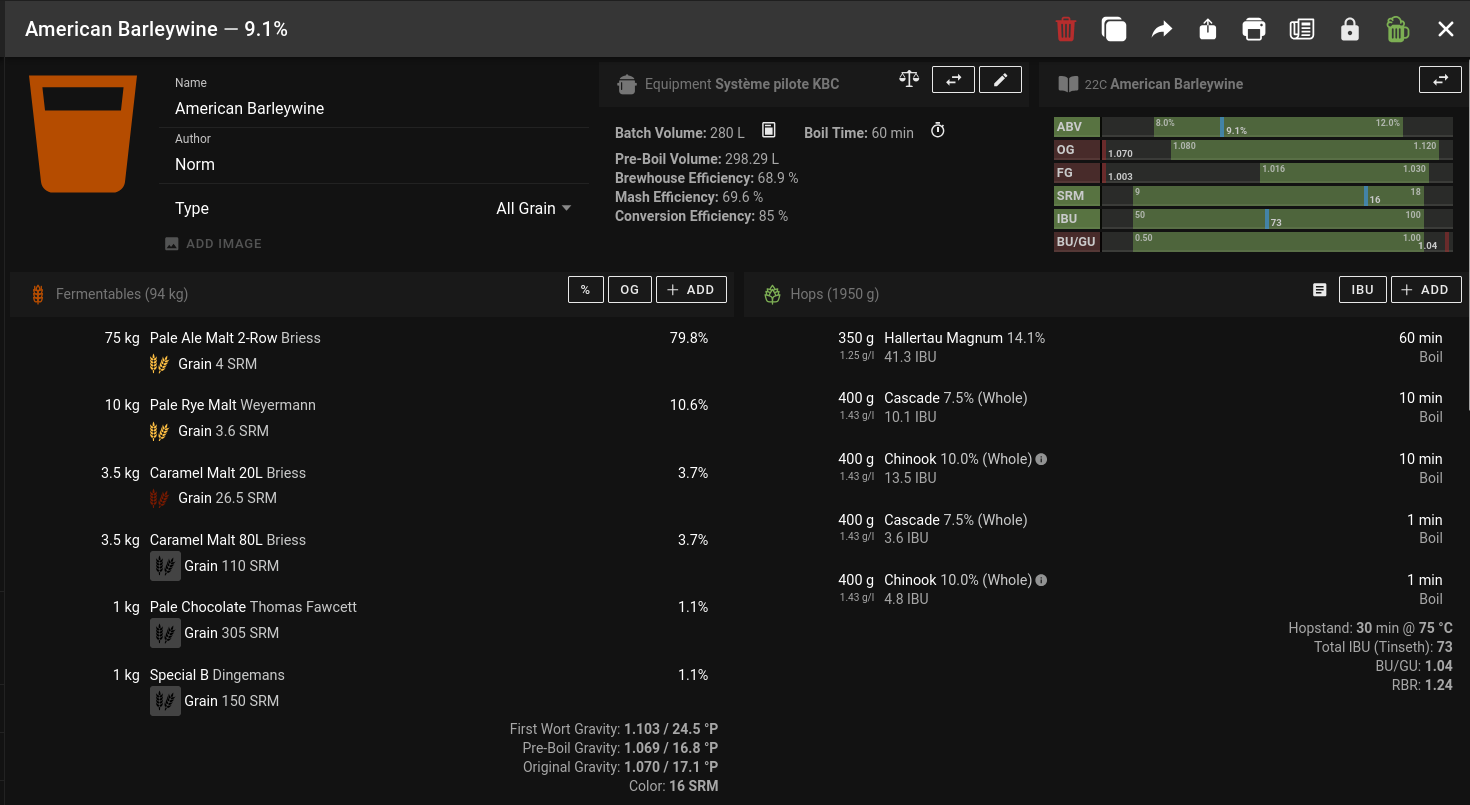
Task: Click the Author field containing Norm
Action: point(374,164)
